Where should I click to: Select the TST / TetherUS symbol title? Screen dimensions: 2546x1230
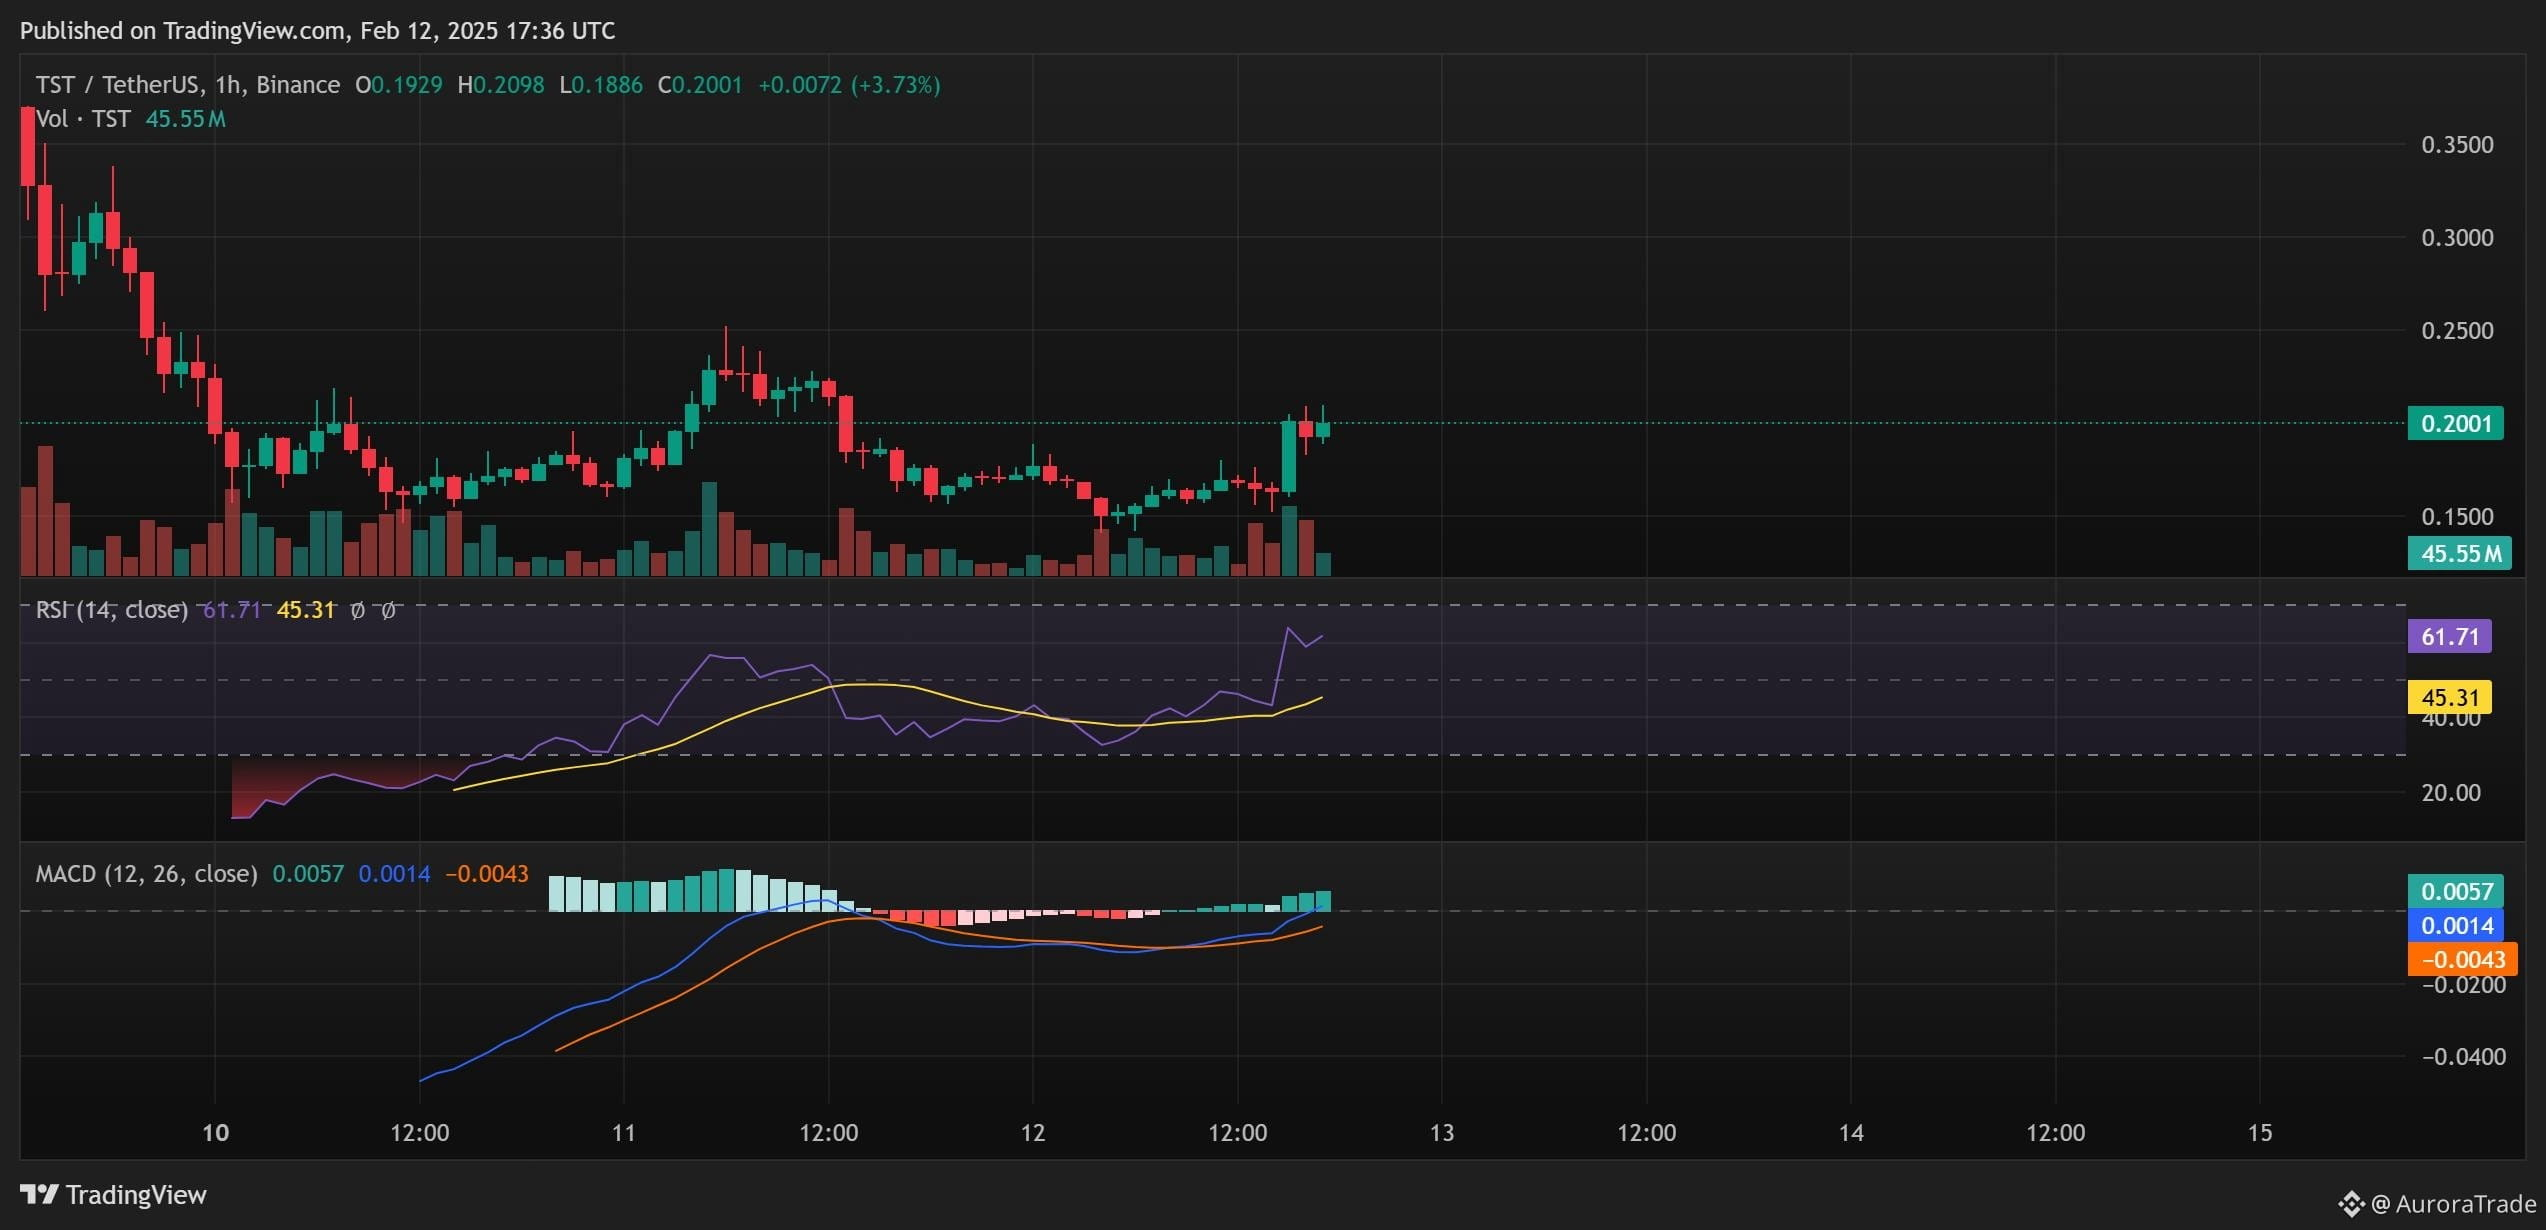coord(188,85)
